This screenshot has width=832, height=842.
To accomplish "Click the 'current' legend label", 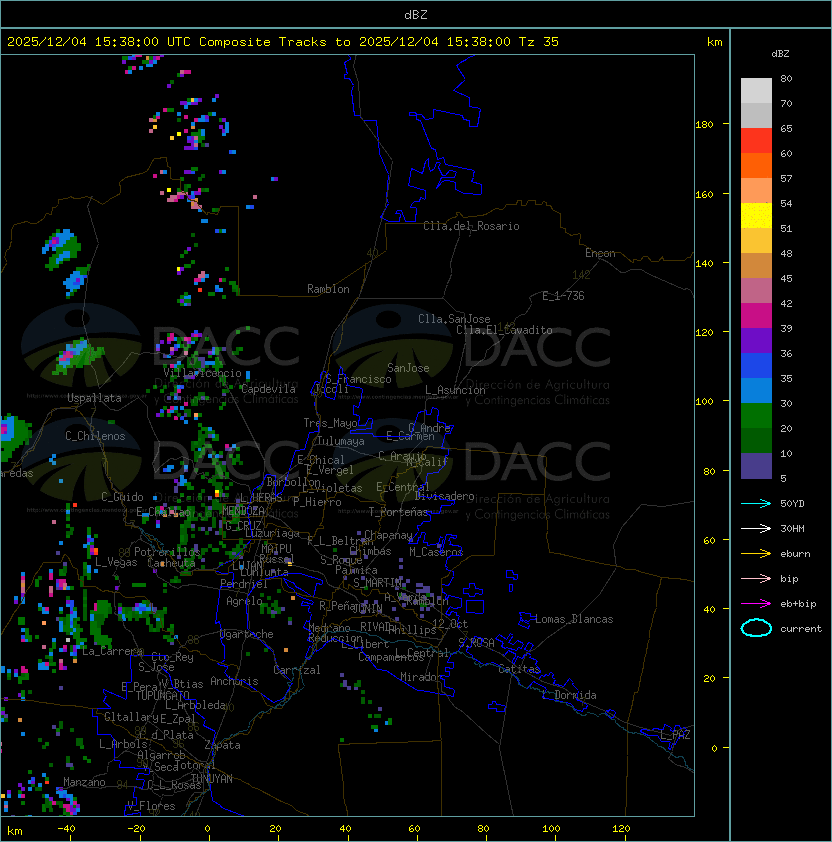I will (801, 628).
